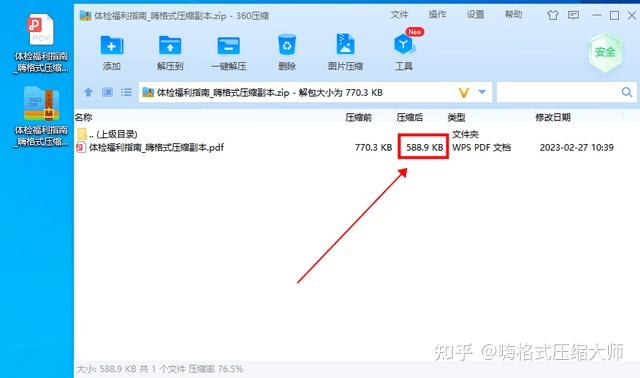Click the 360压缩 app icon in title bar

click(85, 16)
